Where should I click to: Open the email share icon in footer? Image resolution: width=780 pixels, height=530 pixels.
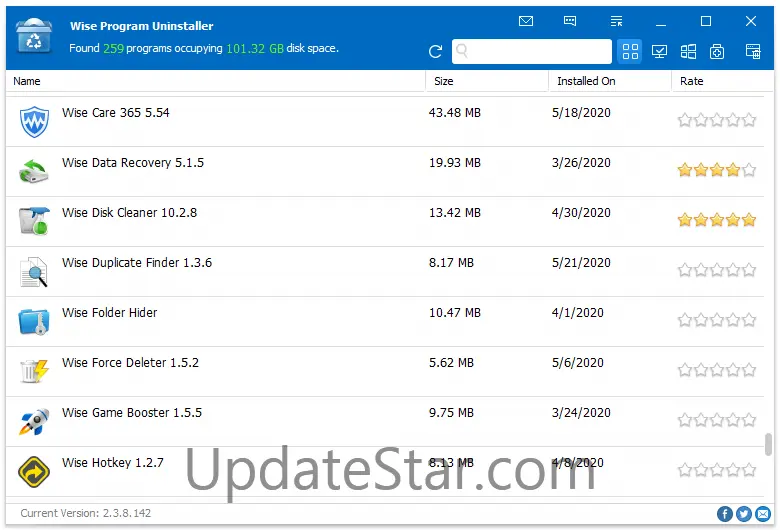click(x=763, y=514)
